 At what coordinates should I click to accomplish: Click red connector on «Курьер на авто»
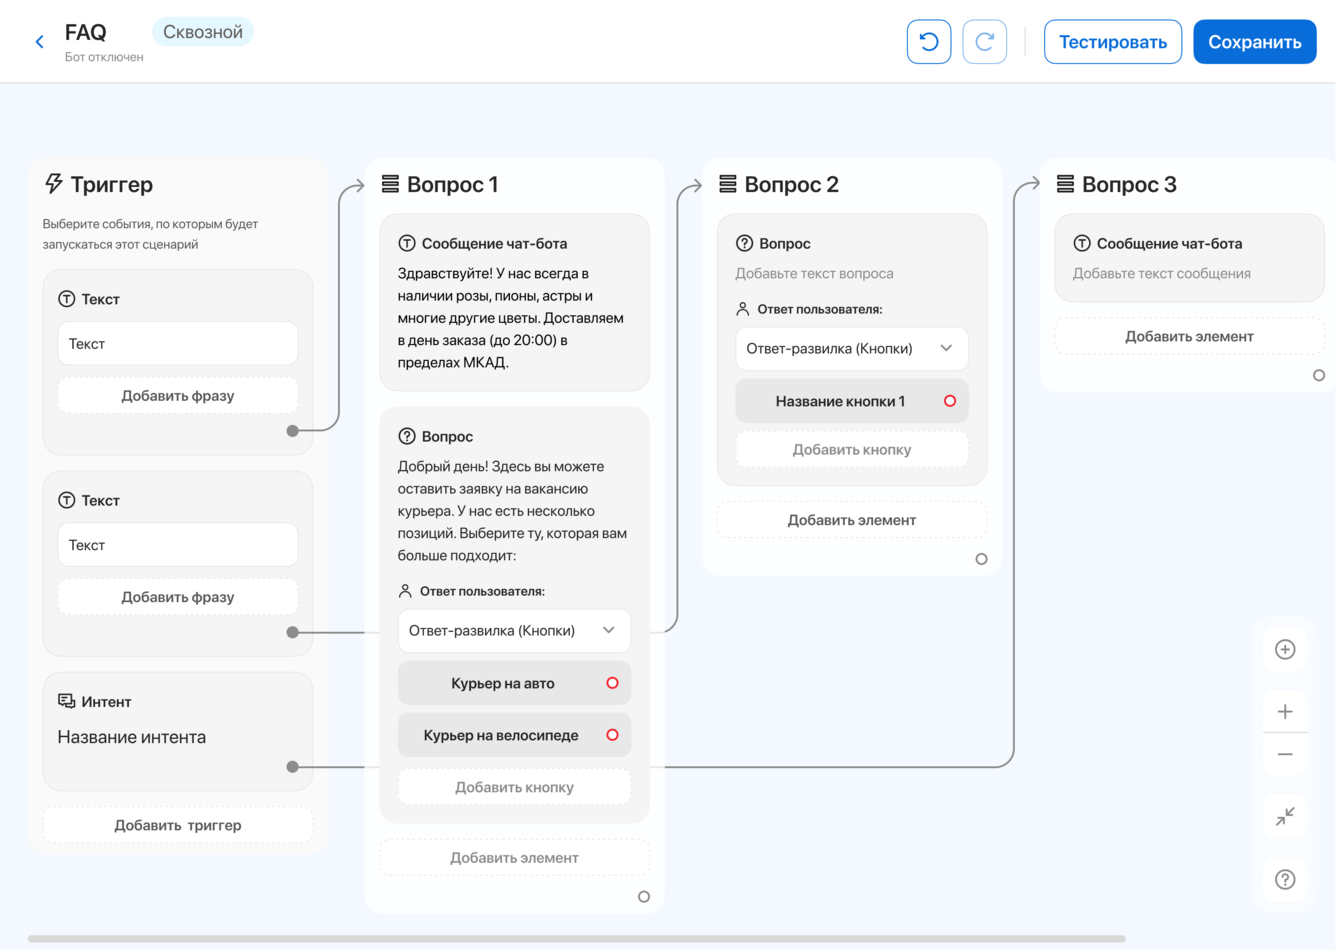tap(612, 683)
